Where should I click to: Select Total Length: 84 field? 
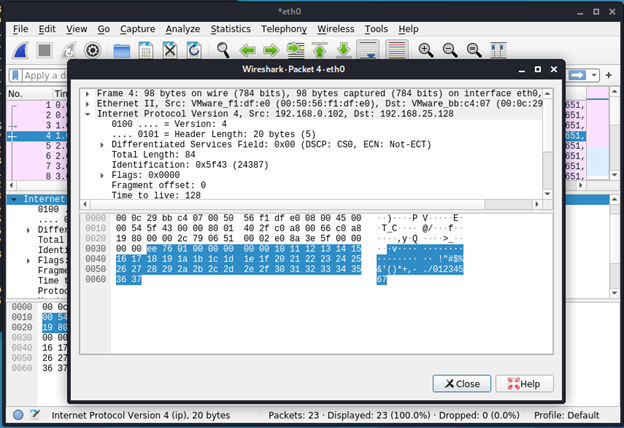pyautogui.click(x=153, y=155)
